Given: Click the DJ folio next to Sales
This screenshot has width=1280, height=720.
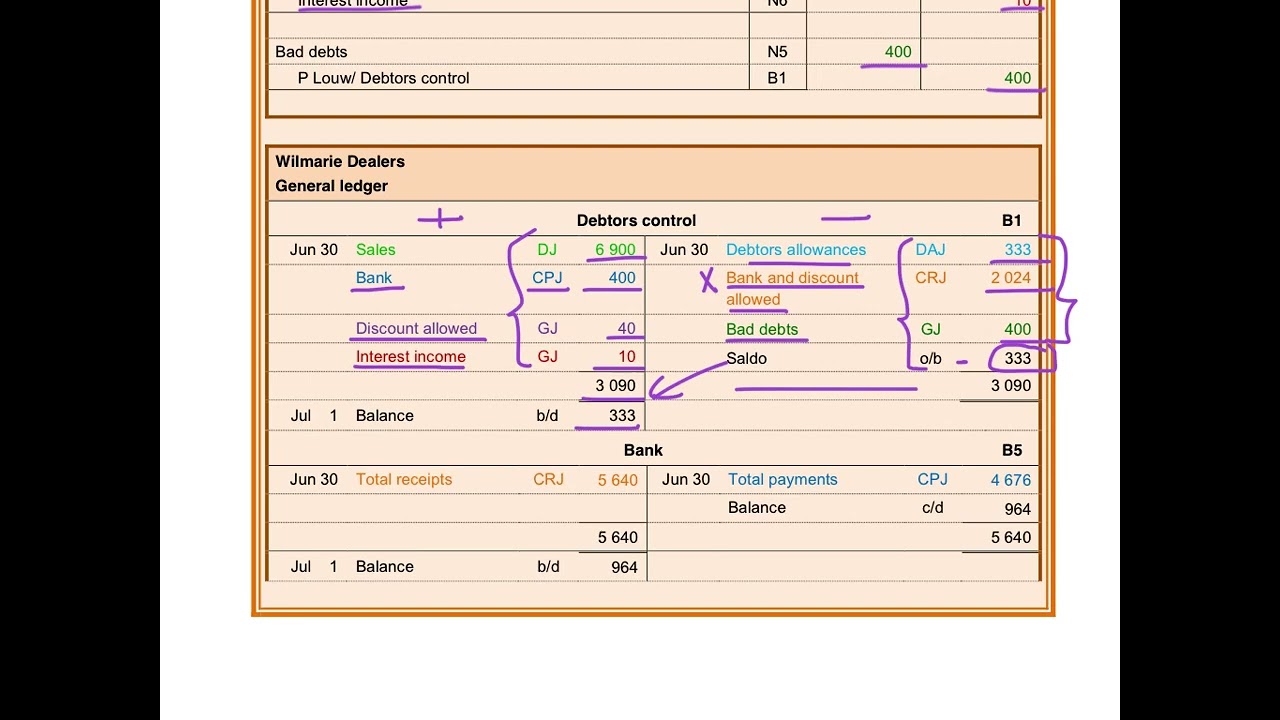Looking at the screenshot, I should point(547,250).
